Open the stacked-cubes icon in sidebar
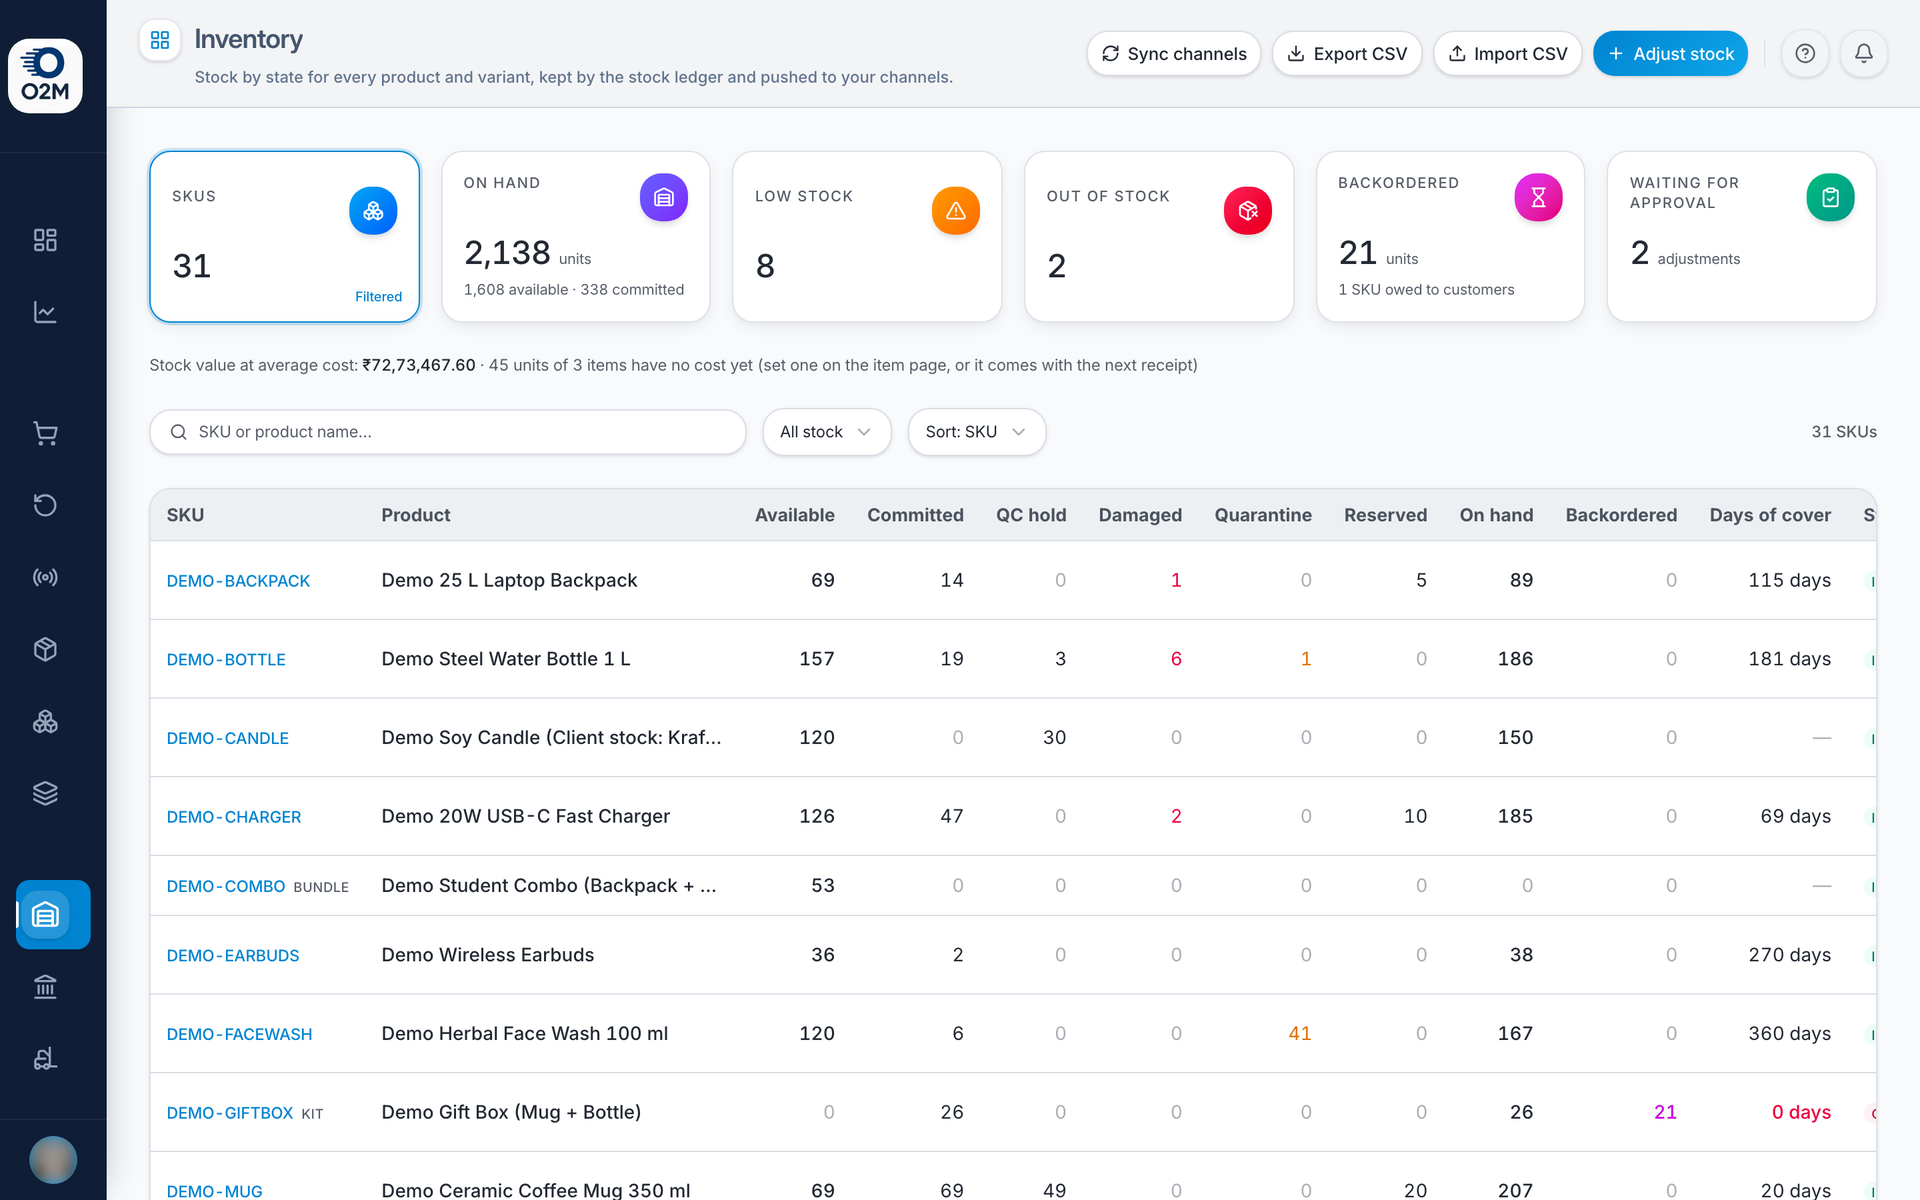The image size is (1920, 1200). point(45,721)
